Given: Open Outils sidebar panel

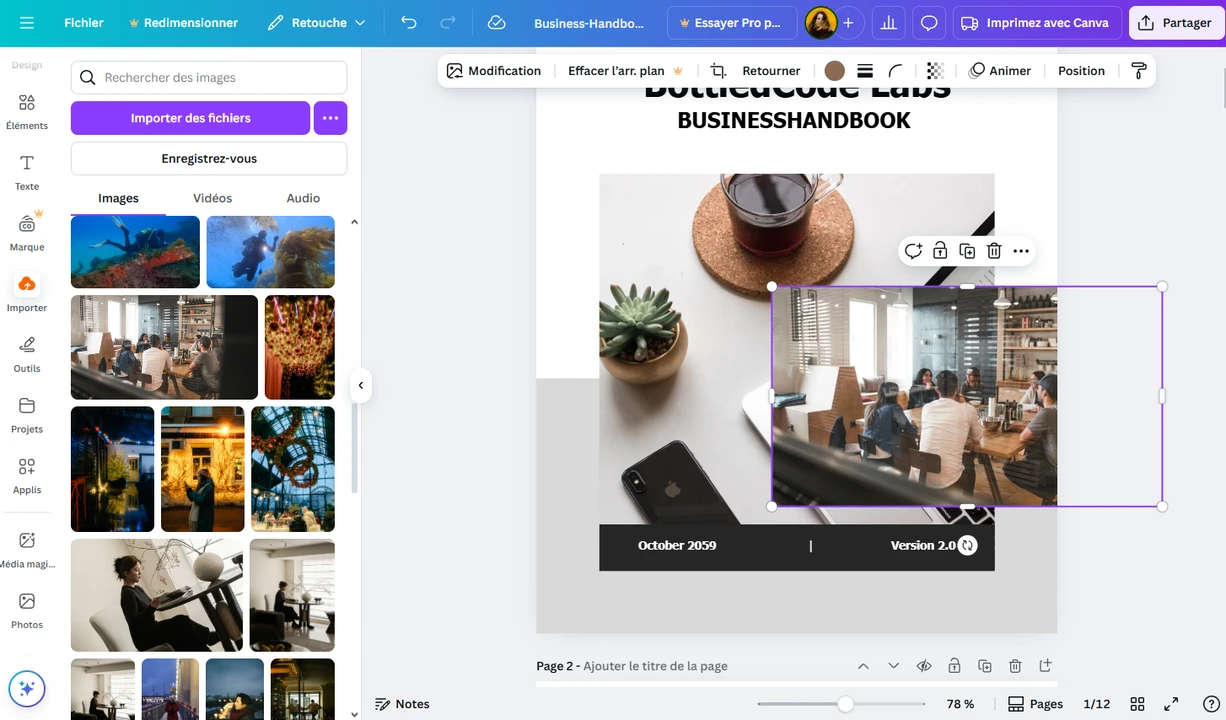Looking at the screenshot, I should [x=27, y=354].
